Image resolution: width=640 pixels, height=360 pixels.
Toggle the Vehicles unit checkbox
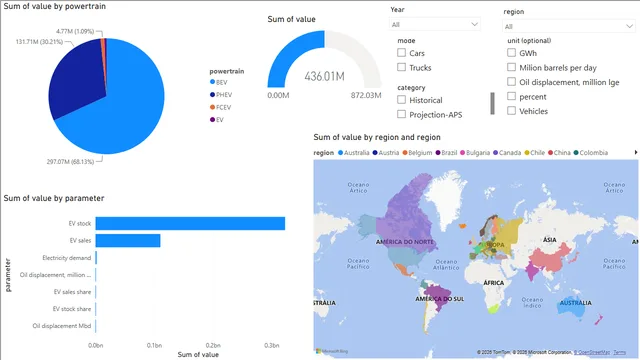(511, 111)
